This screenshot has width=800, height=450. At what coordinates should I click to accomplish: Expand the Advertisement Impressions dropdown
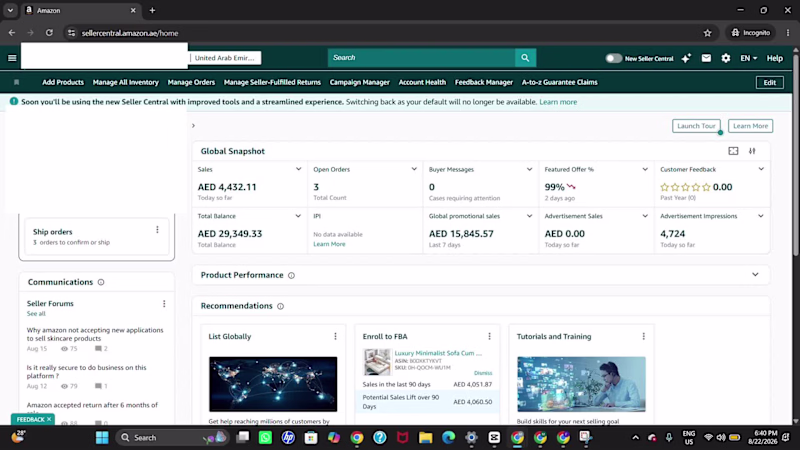[x=761, y=216]
